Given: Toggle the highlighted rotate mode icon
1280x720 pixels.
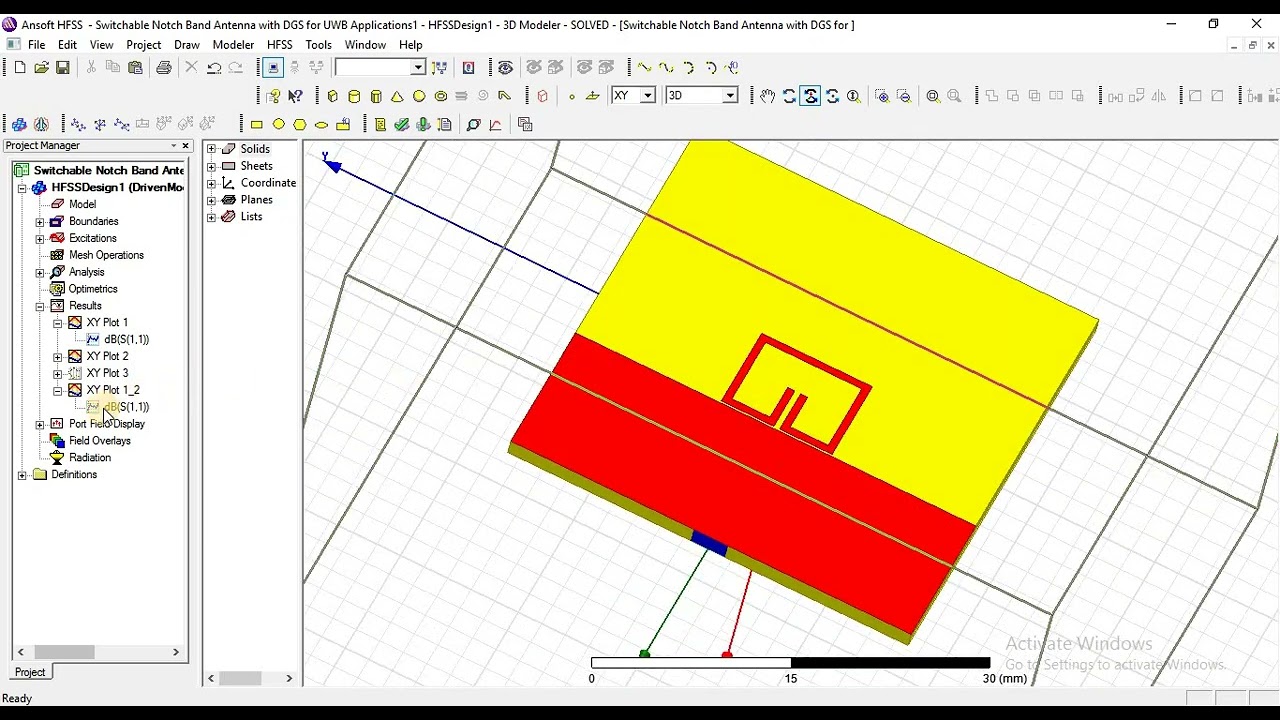Looking at the screenshot, I should [x=810, y=96].
